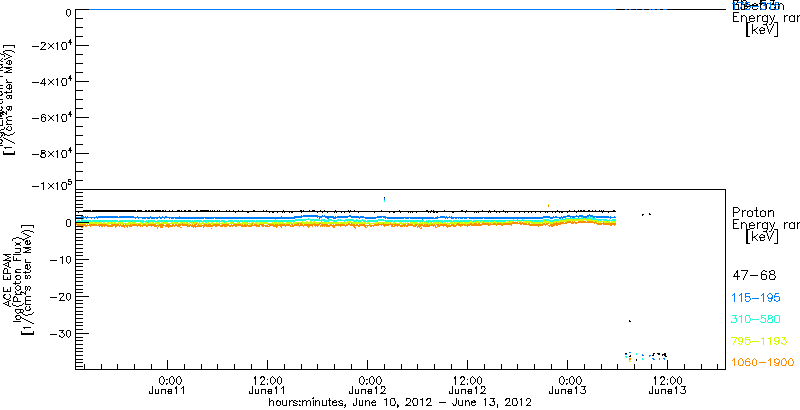The image size is (800, 410).
Task: Click the 12:00 June11 tick label
Action: [267, 385]
